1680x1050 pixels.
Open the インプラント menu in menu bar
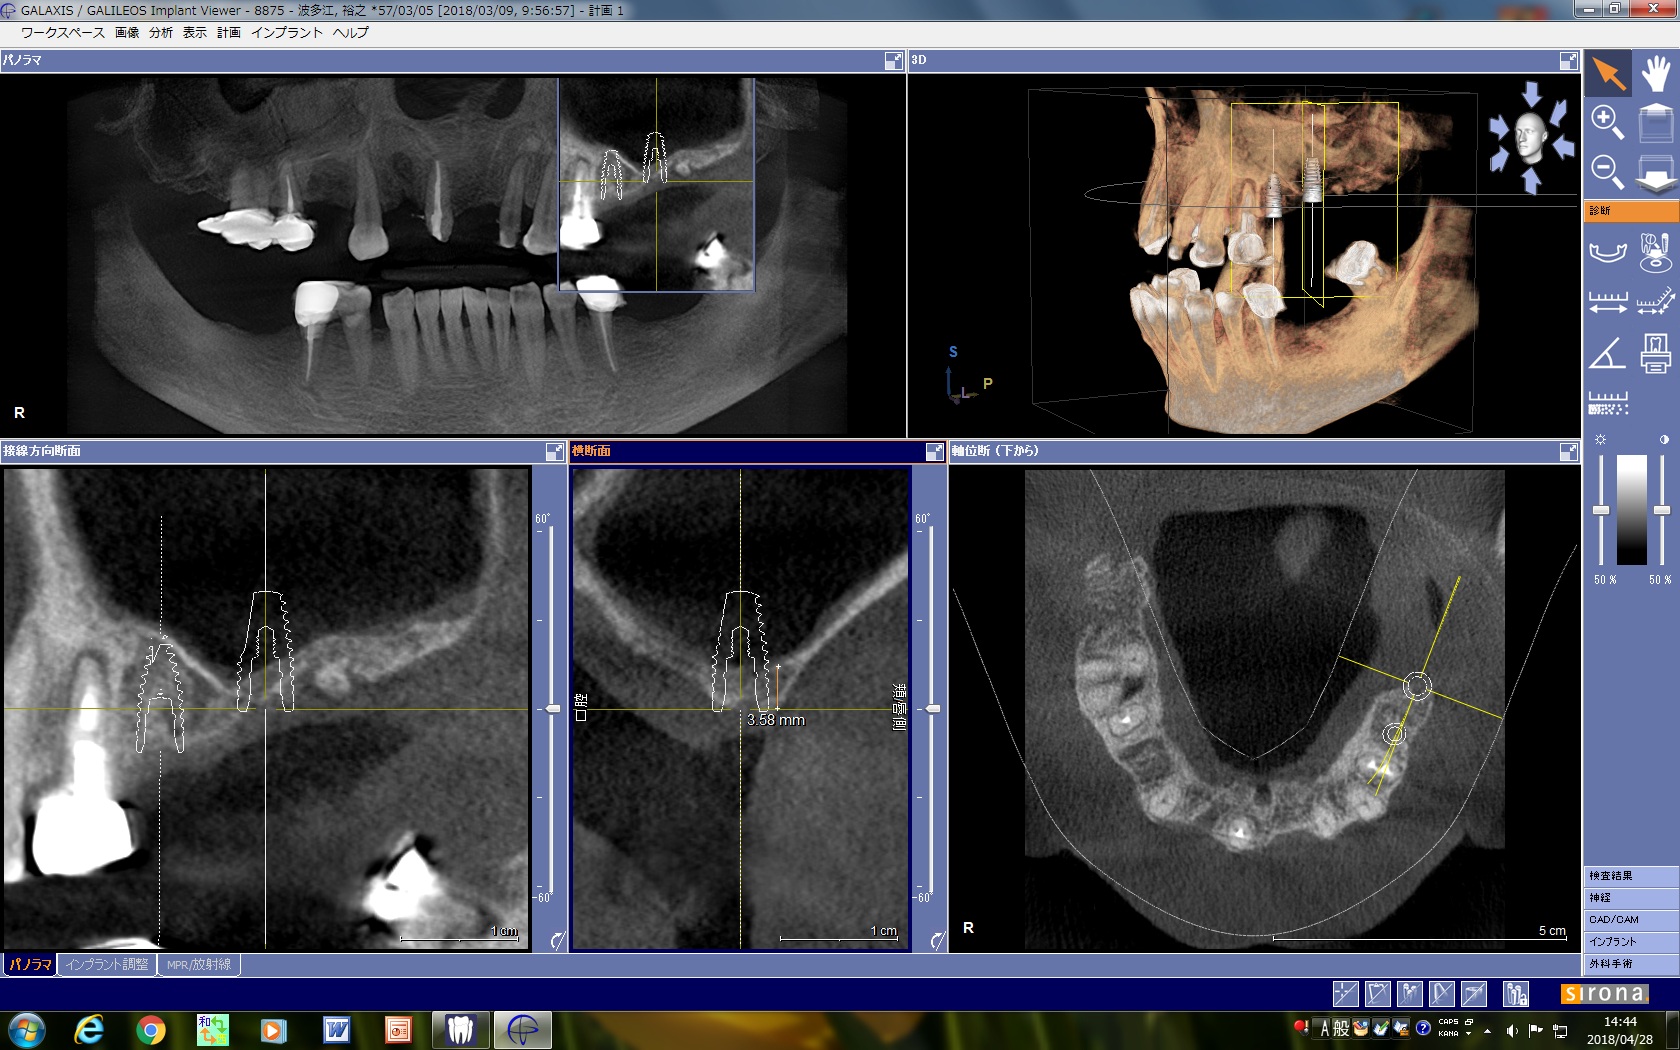(286, 32)
